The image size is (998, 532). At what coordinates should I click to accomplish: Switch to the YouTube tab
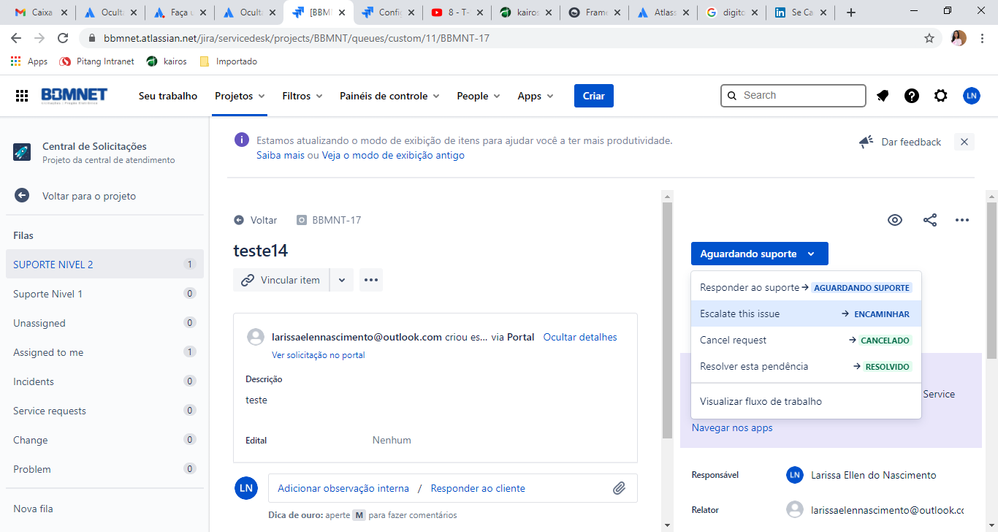pyautogui.click(x=456, y=12)
